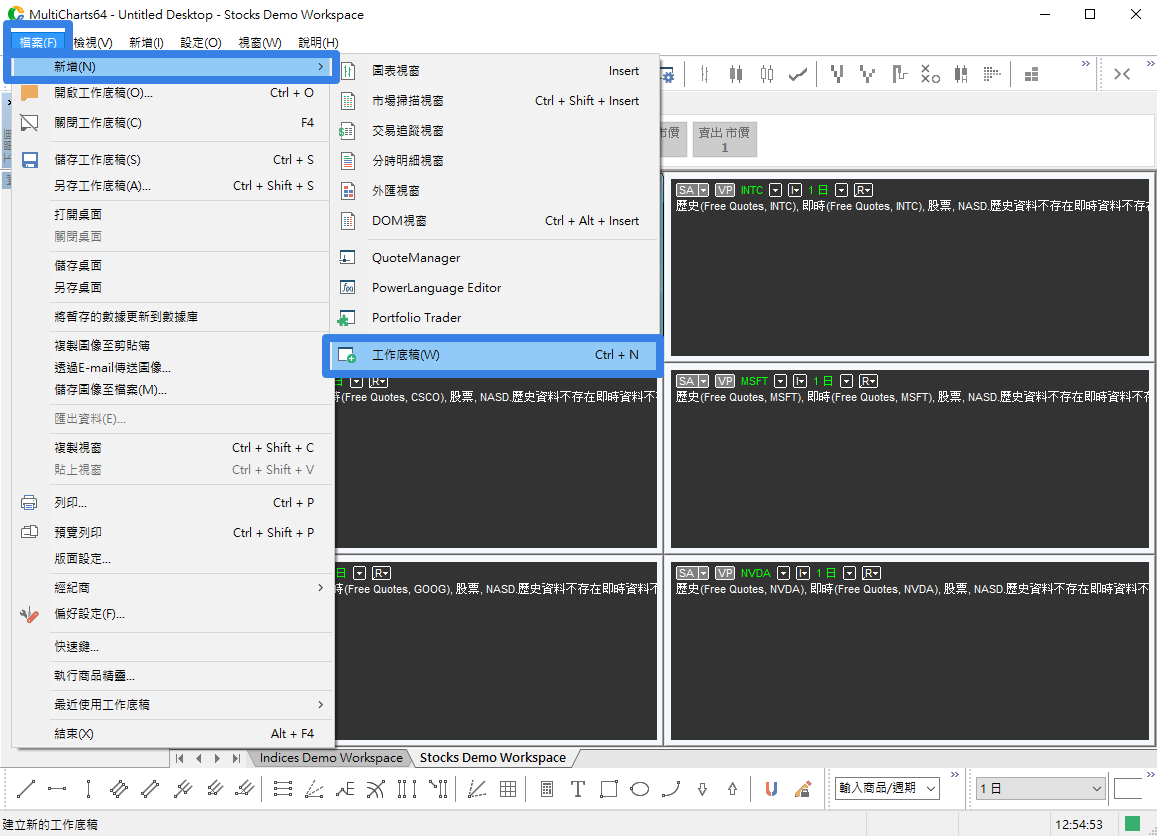Viewport: 1157px width, 836px height.
Task: Open dropdown arrow next to INTC symbol
Action: tap(775, 190)
